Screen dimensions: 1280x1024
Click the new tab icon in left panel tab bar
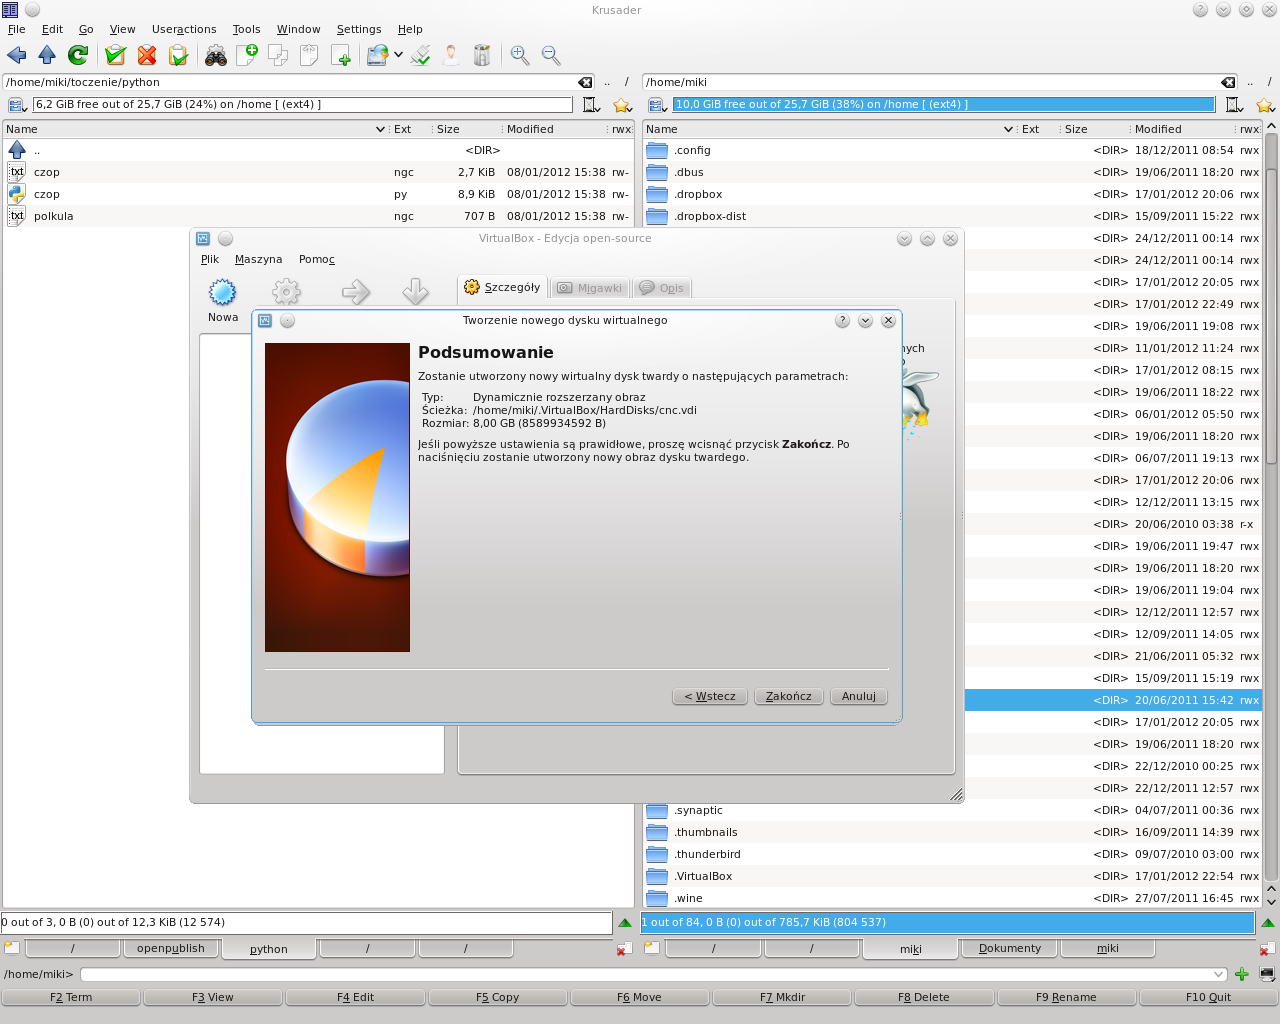pos(11,947)
